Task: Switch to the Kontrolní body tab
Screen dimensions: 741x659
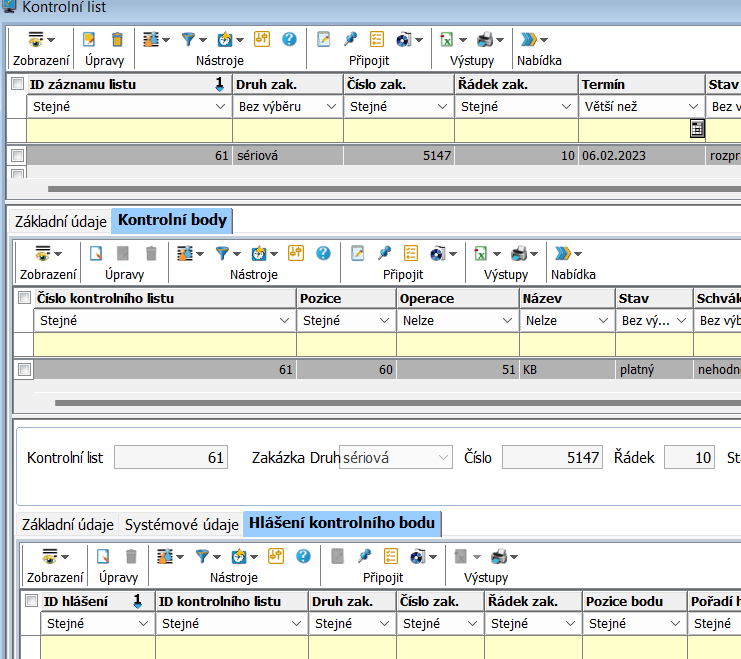Action: [x=172, y=220]
